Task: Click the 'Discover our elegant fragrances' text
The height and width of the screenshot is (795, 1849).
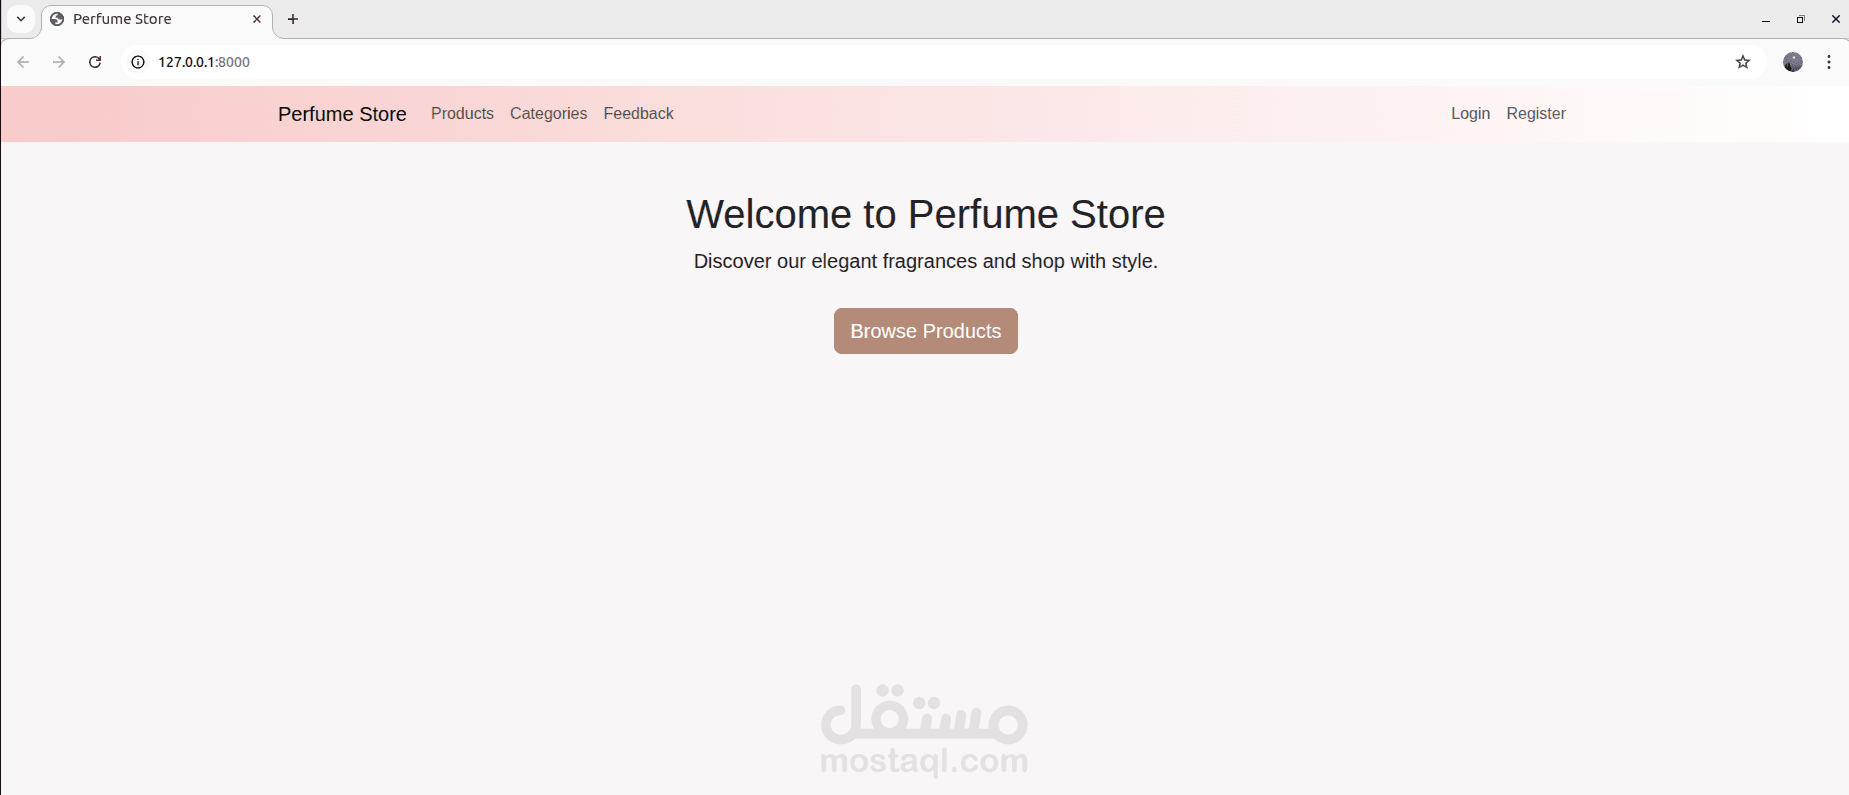Action: (926, 261)
